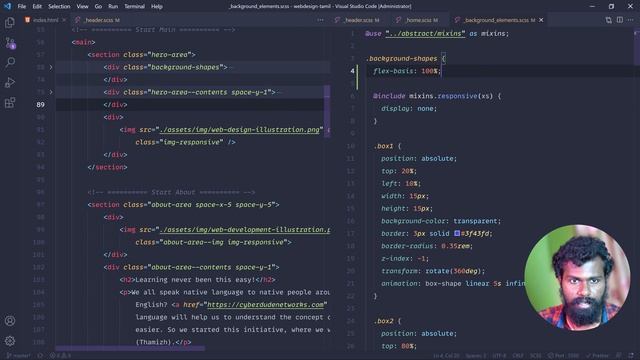640x360 pixels.
Task: Open the Search view in the activity bar
Action: click(10, 62)
